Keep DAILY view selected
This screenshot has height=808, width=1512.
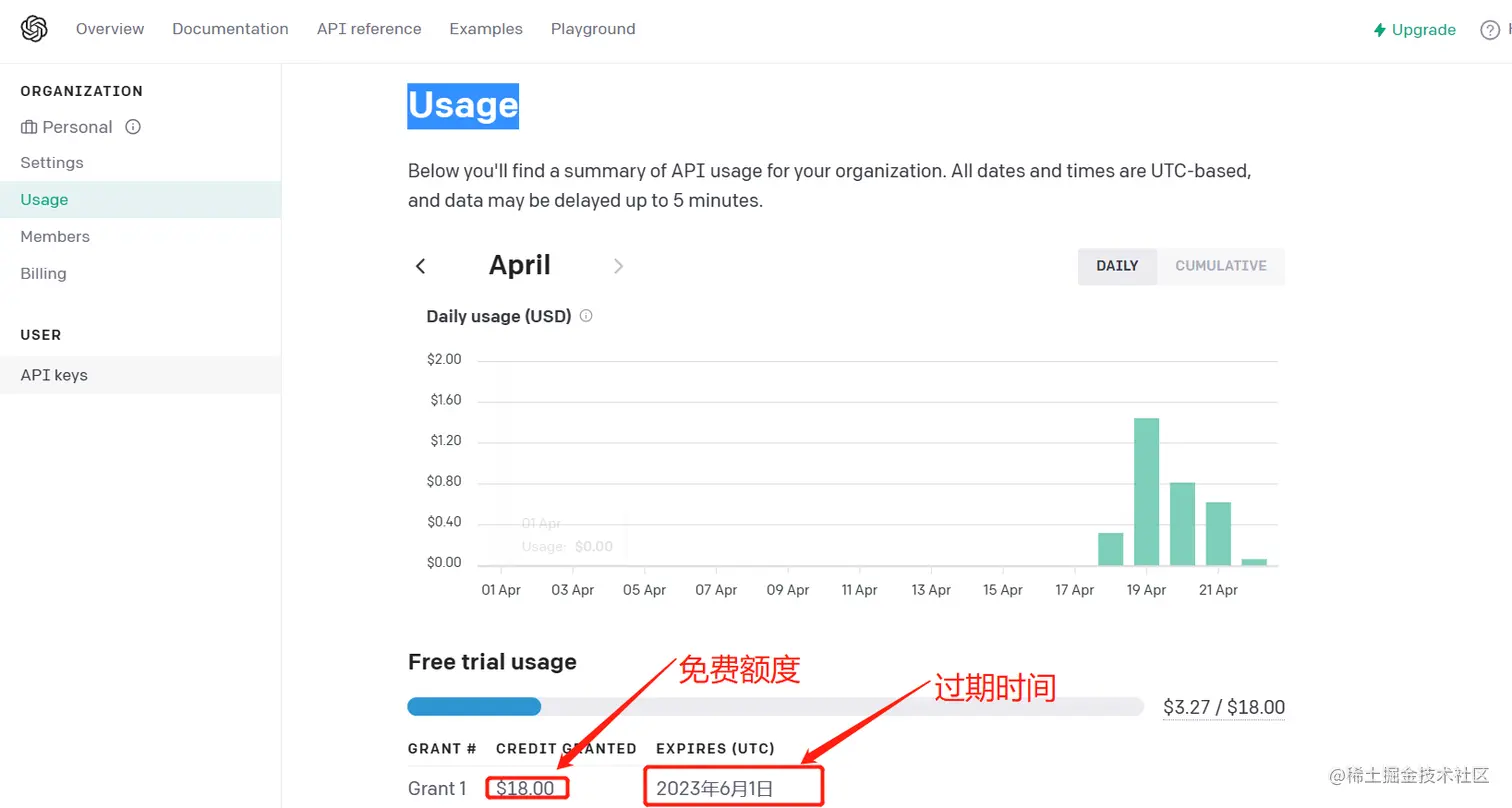tap(1117, 266)
